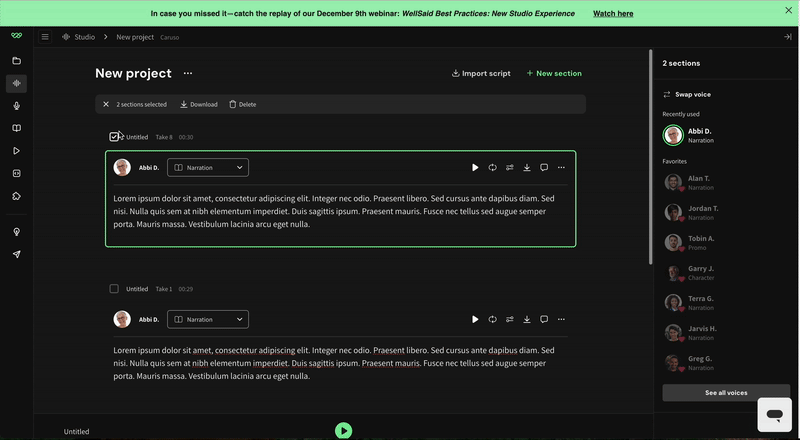The height and width of the screenshot is (440, 800).
Task: Open the microphone icon in left sidebar
Action: pos(16,106)
